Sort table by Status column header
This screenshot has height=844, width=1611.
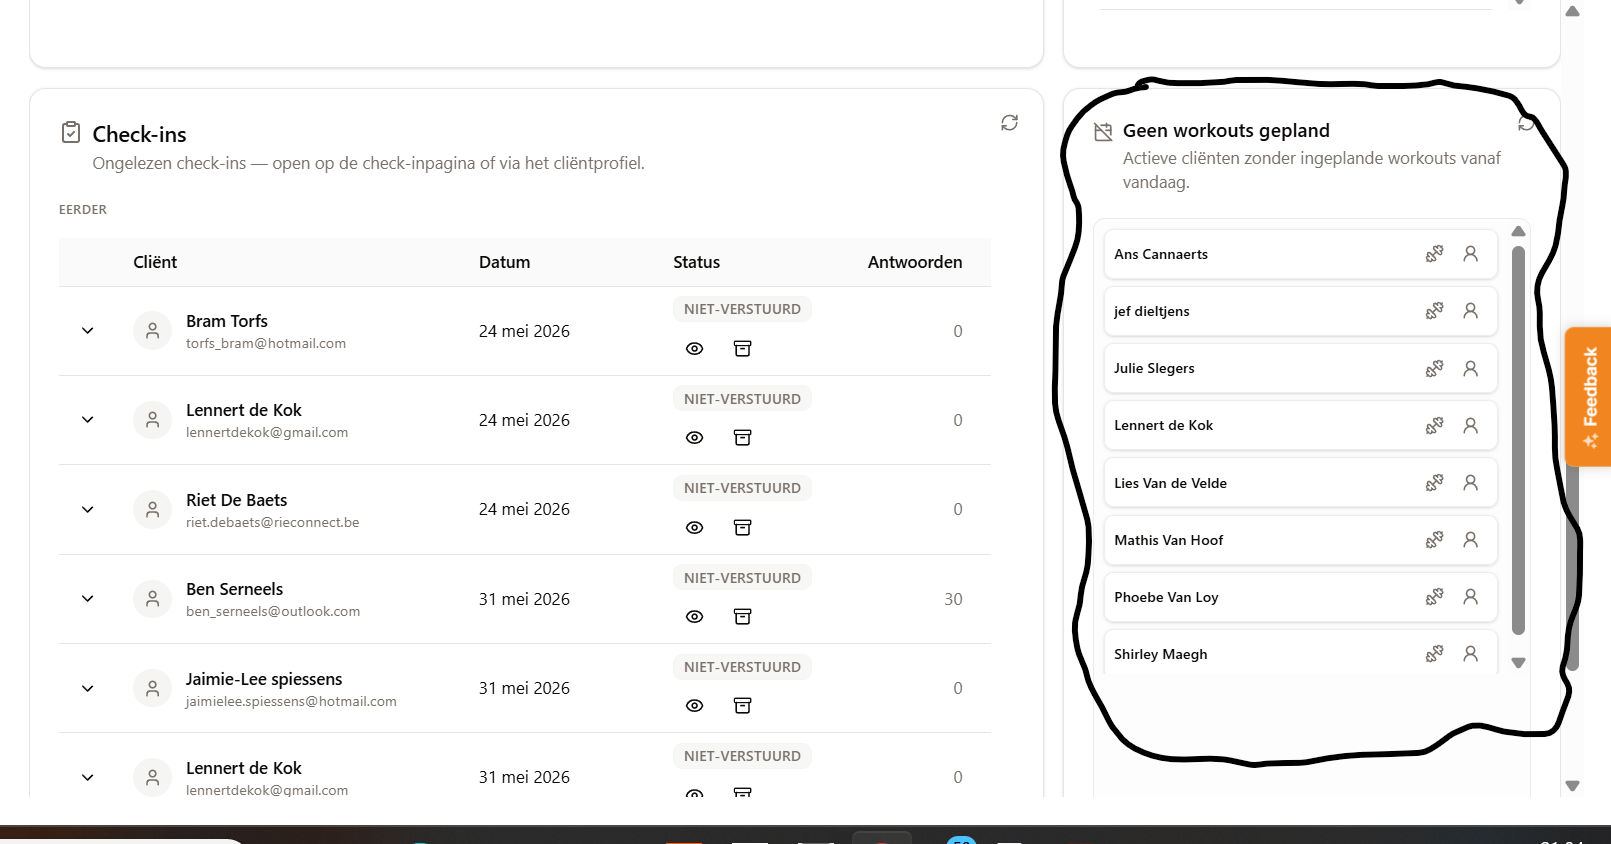click(696, 262)
